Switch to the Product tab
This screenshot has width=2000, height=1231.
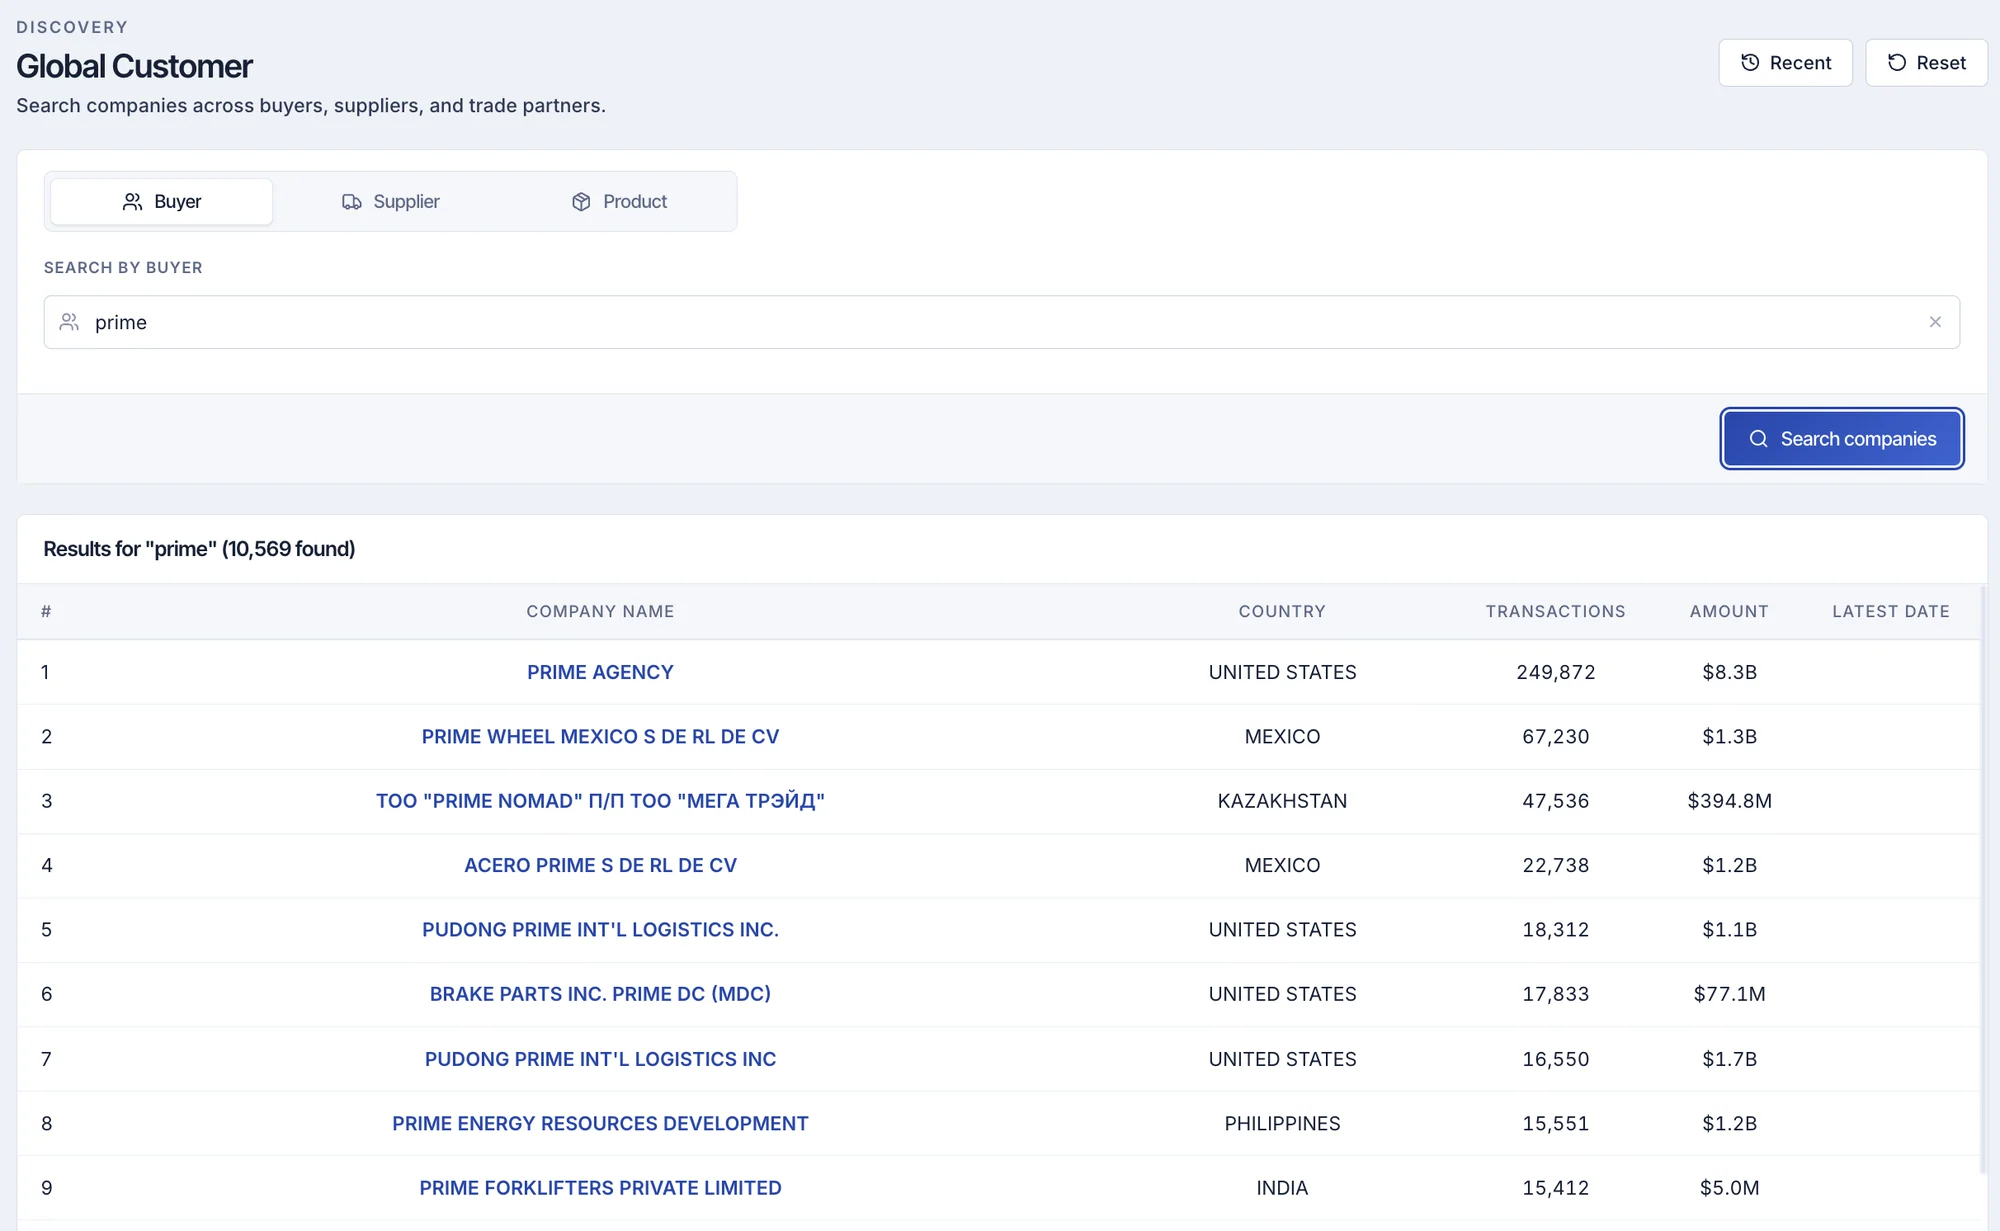(x=620, y=202)
